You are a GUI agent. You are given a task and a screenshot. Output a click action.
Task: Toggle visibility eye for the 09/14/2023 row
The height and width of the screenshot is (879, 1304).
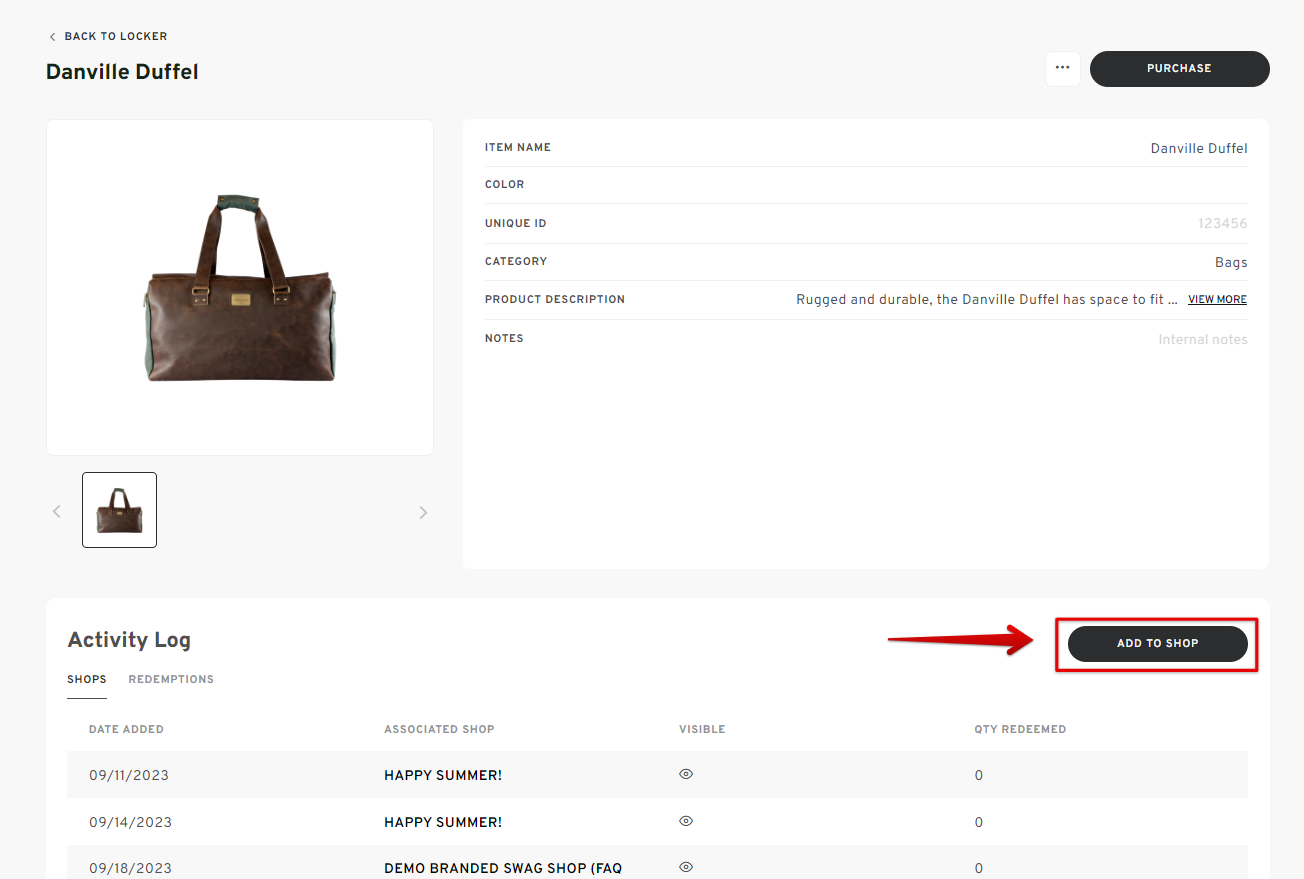686,821
